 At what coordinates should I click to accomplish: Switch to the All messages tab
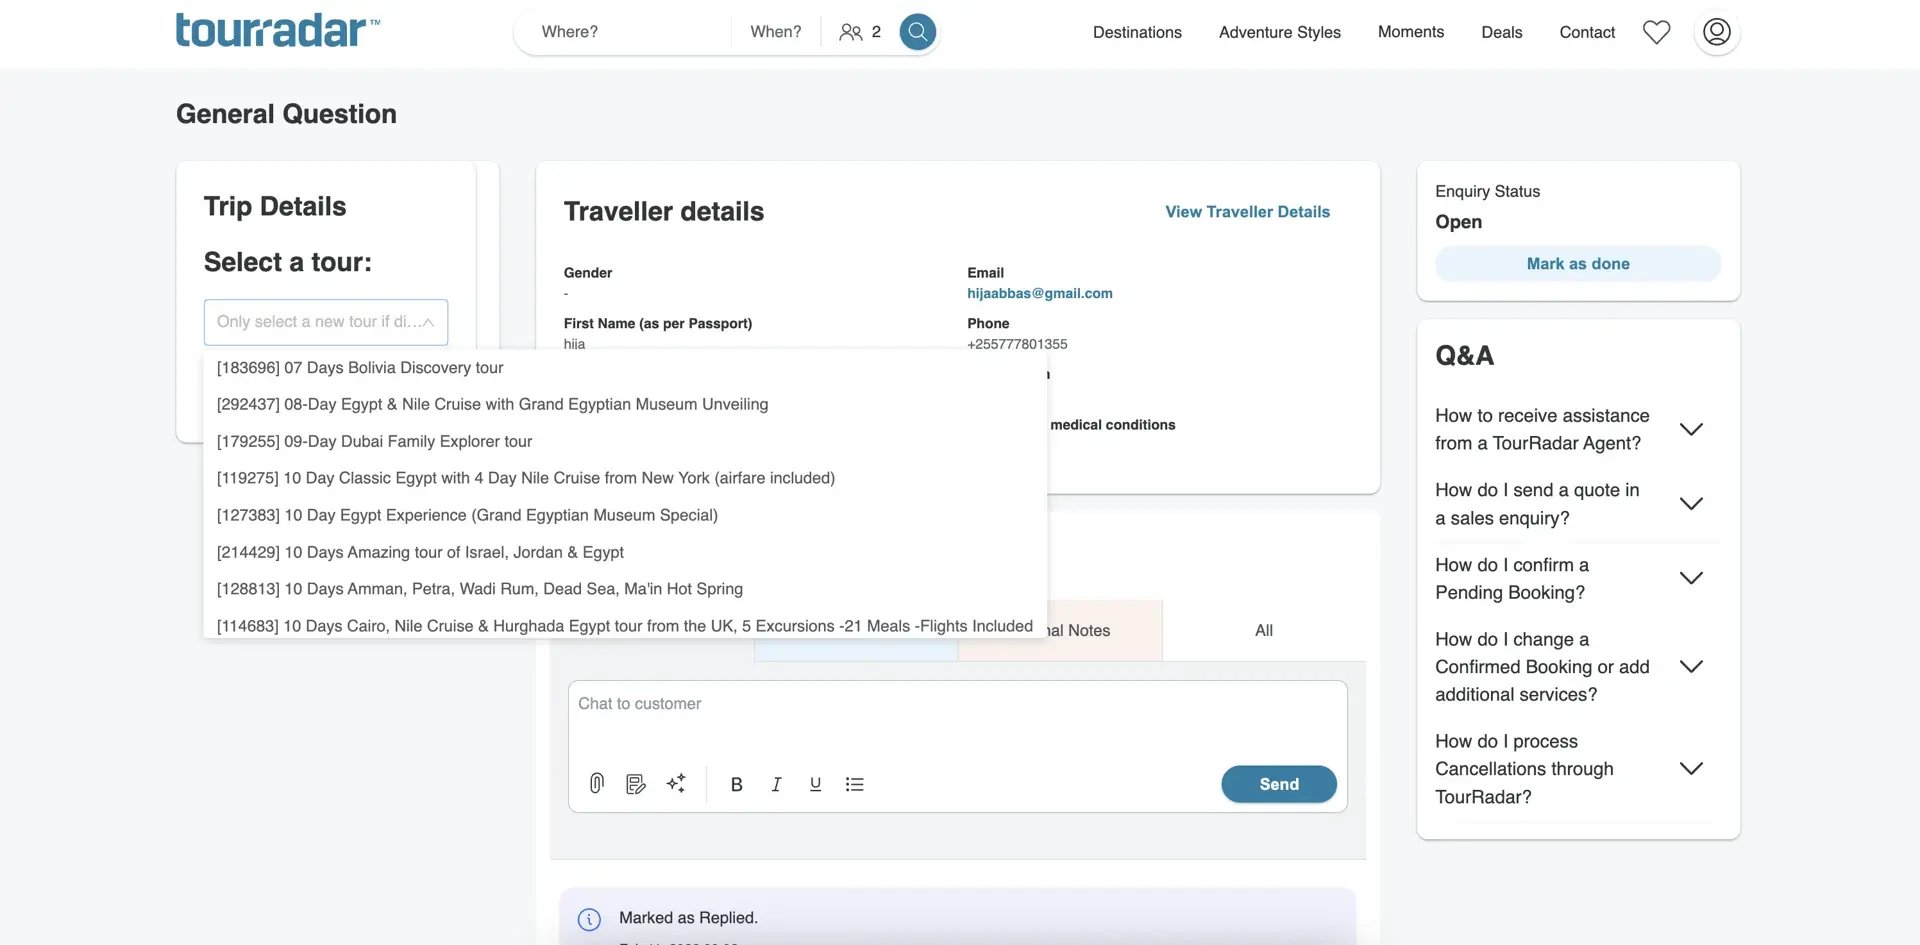click(x=1264, y=631)
